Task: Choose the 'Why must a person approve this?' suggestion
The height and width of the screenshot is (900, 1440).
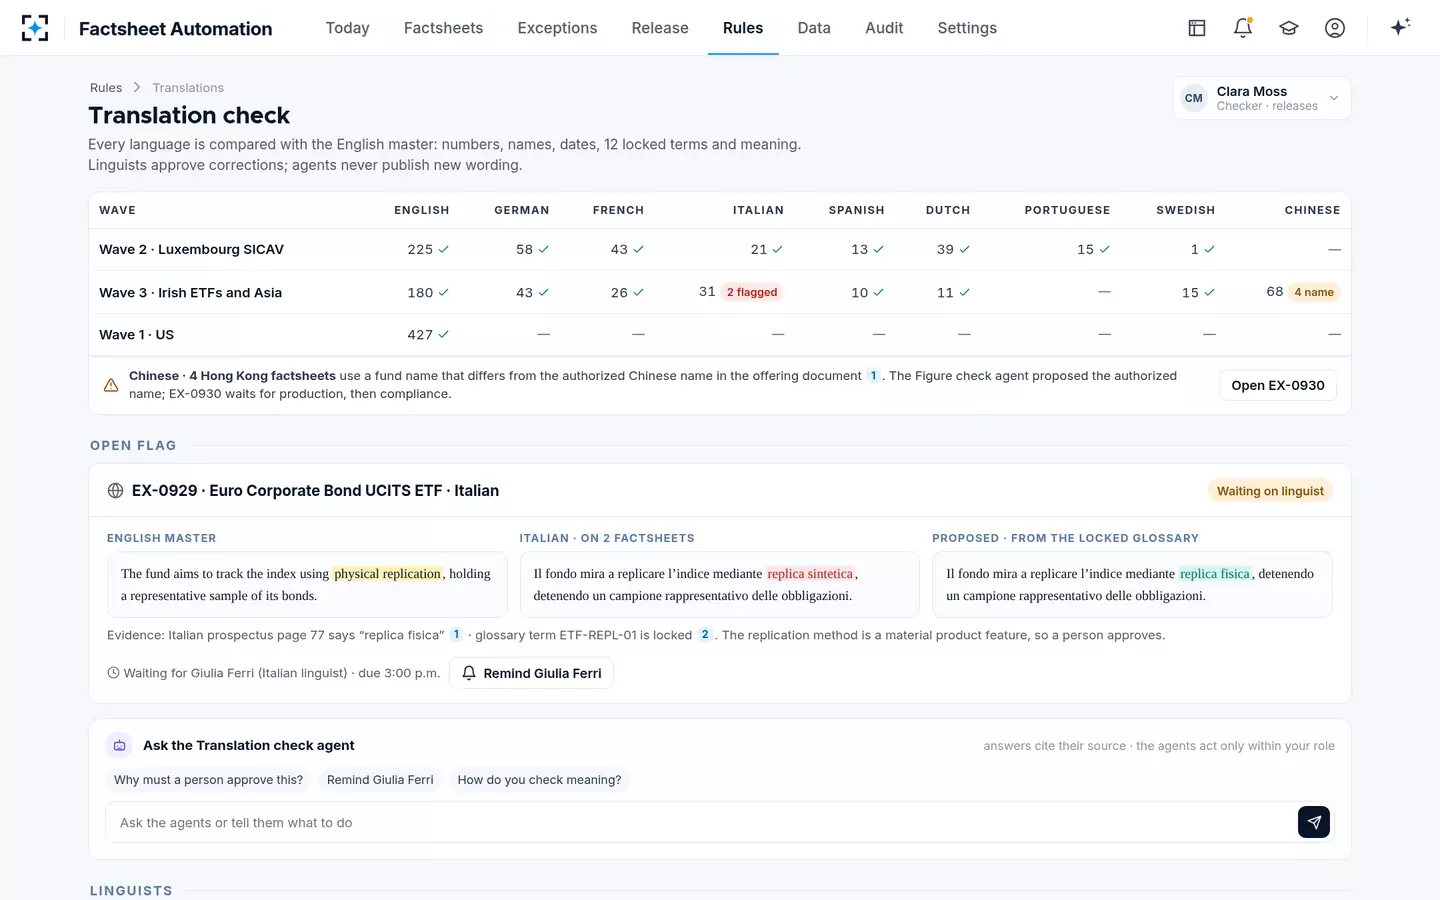Action: 208,780
